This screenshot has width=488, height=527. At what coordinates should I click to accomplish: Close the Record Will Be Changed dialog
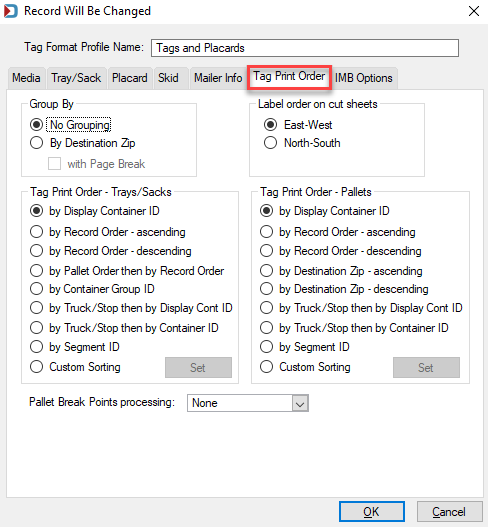click(474, 11)
